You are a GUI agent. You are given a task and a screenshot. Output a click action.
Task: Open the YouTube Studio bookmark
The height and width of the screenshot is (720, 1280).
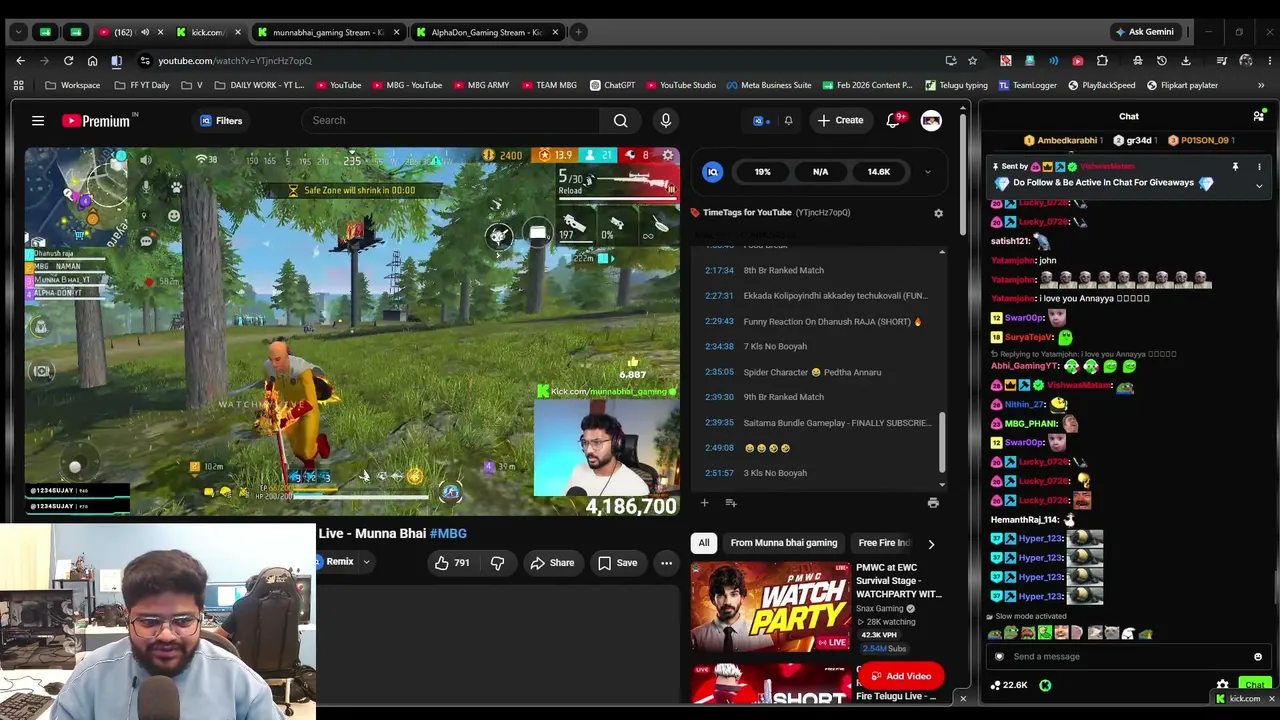pyautogui.click(x=681, y=86)
